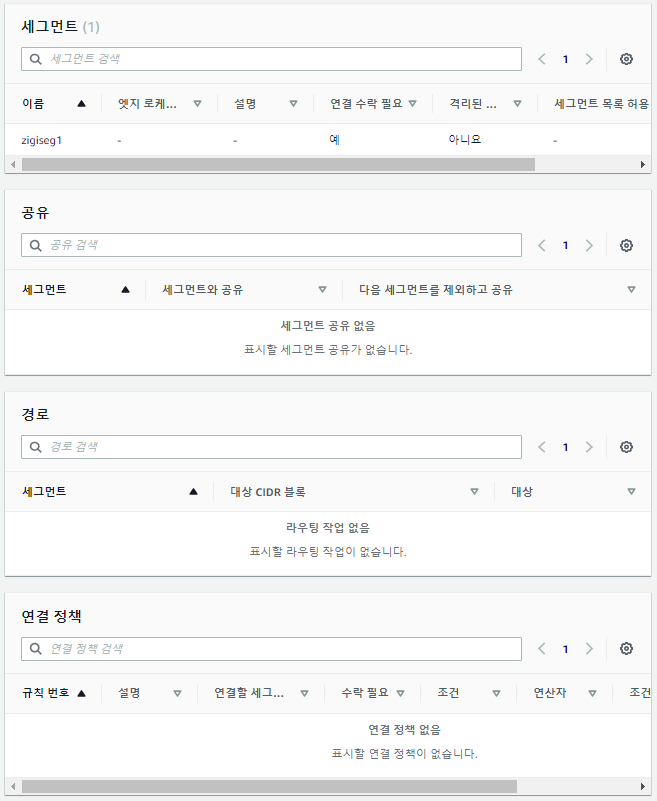The image size is (657, 801).
Task: Go to next page in 연결 정책 panel
Action: click(x=589, y=649)
